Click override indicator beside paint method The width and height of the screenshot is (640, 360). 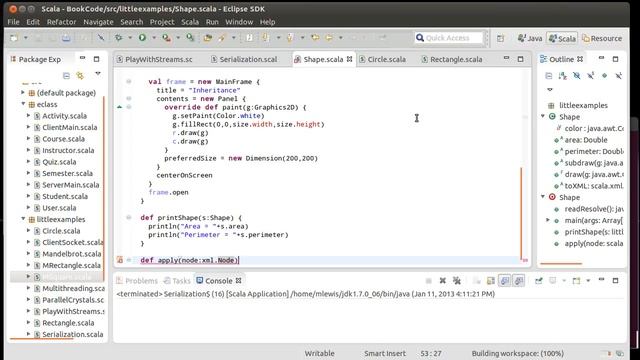[x=120, y=107]
